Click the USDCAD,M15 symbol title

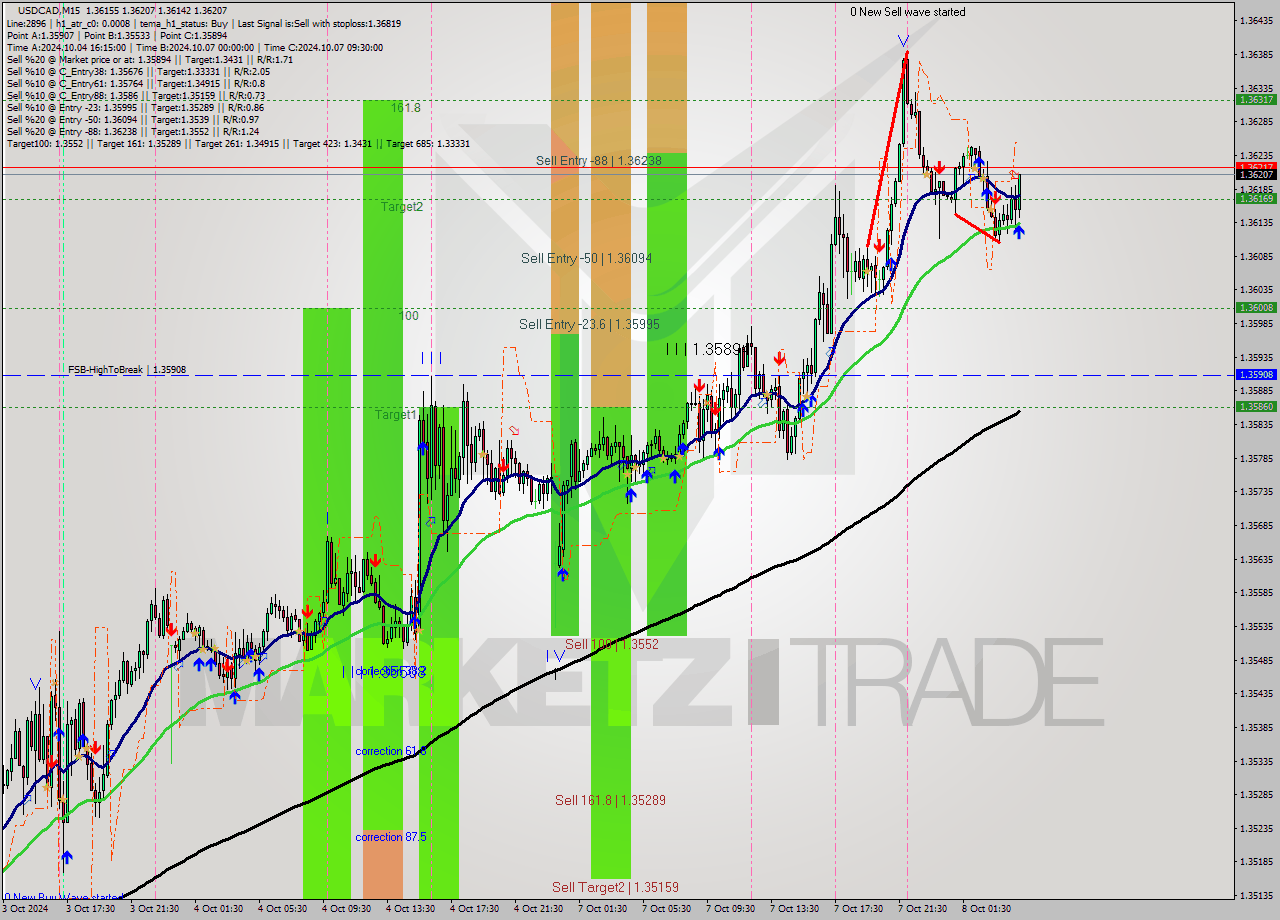(50, 9)
